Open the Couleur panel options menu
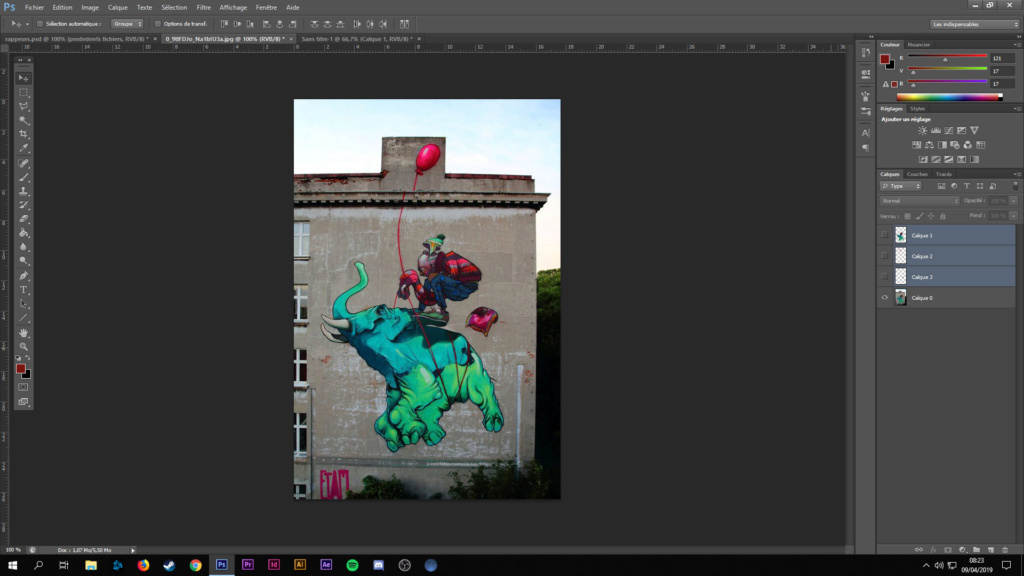This screenshot has height=576, width=1024. pos(1016,44)
